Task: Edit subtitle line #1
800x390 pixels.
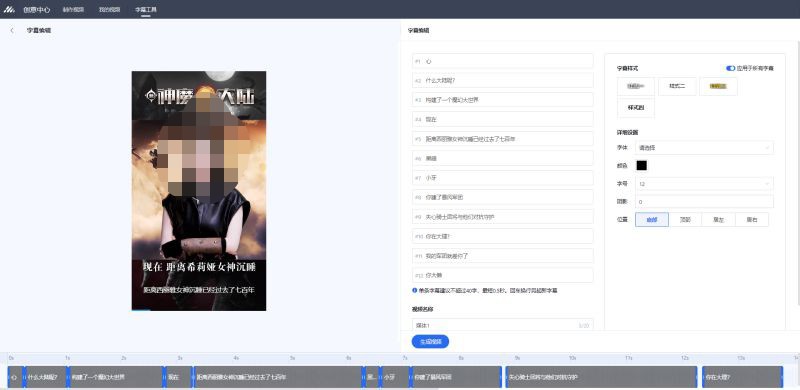Action: (503, 61)
